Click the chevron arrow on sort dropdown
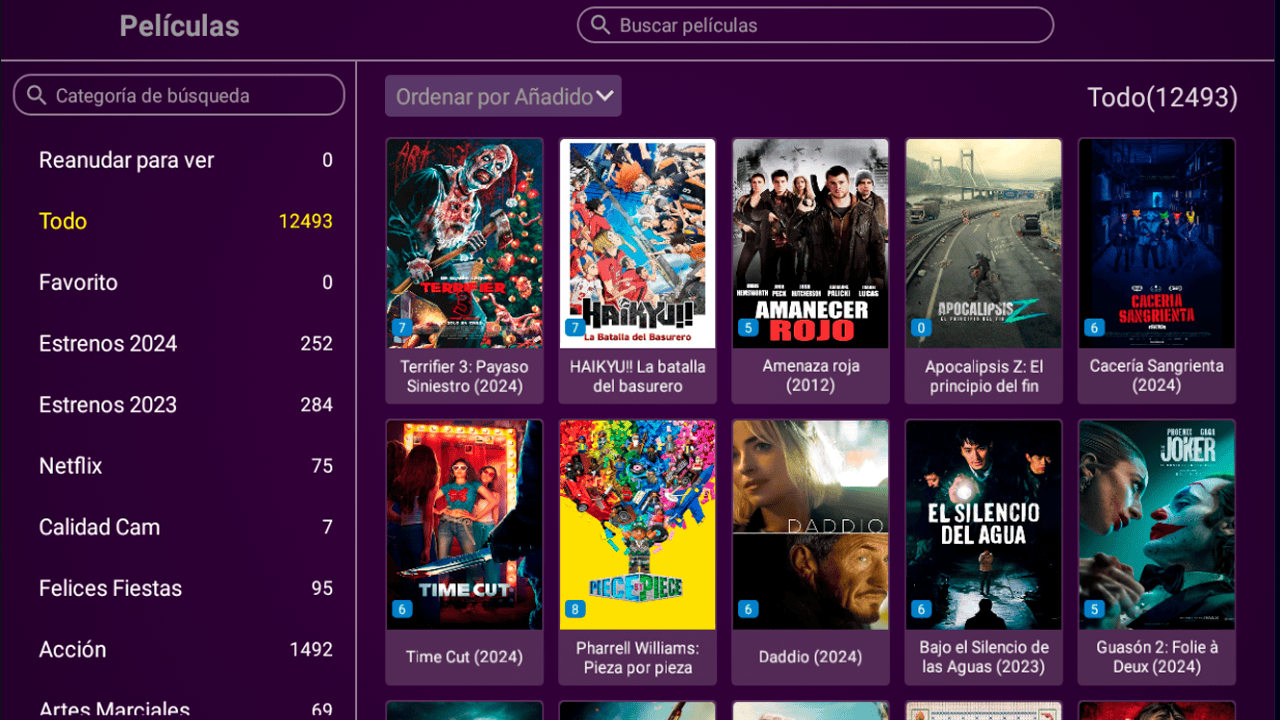1280x720 pixels. (605, 97)
